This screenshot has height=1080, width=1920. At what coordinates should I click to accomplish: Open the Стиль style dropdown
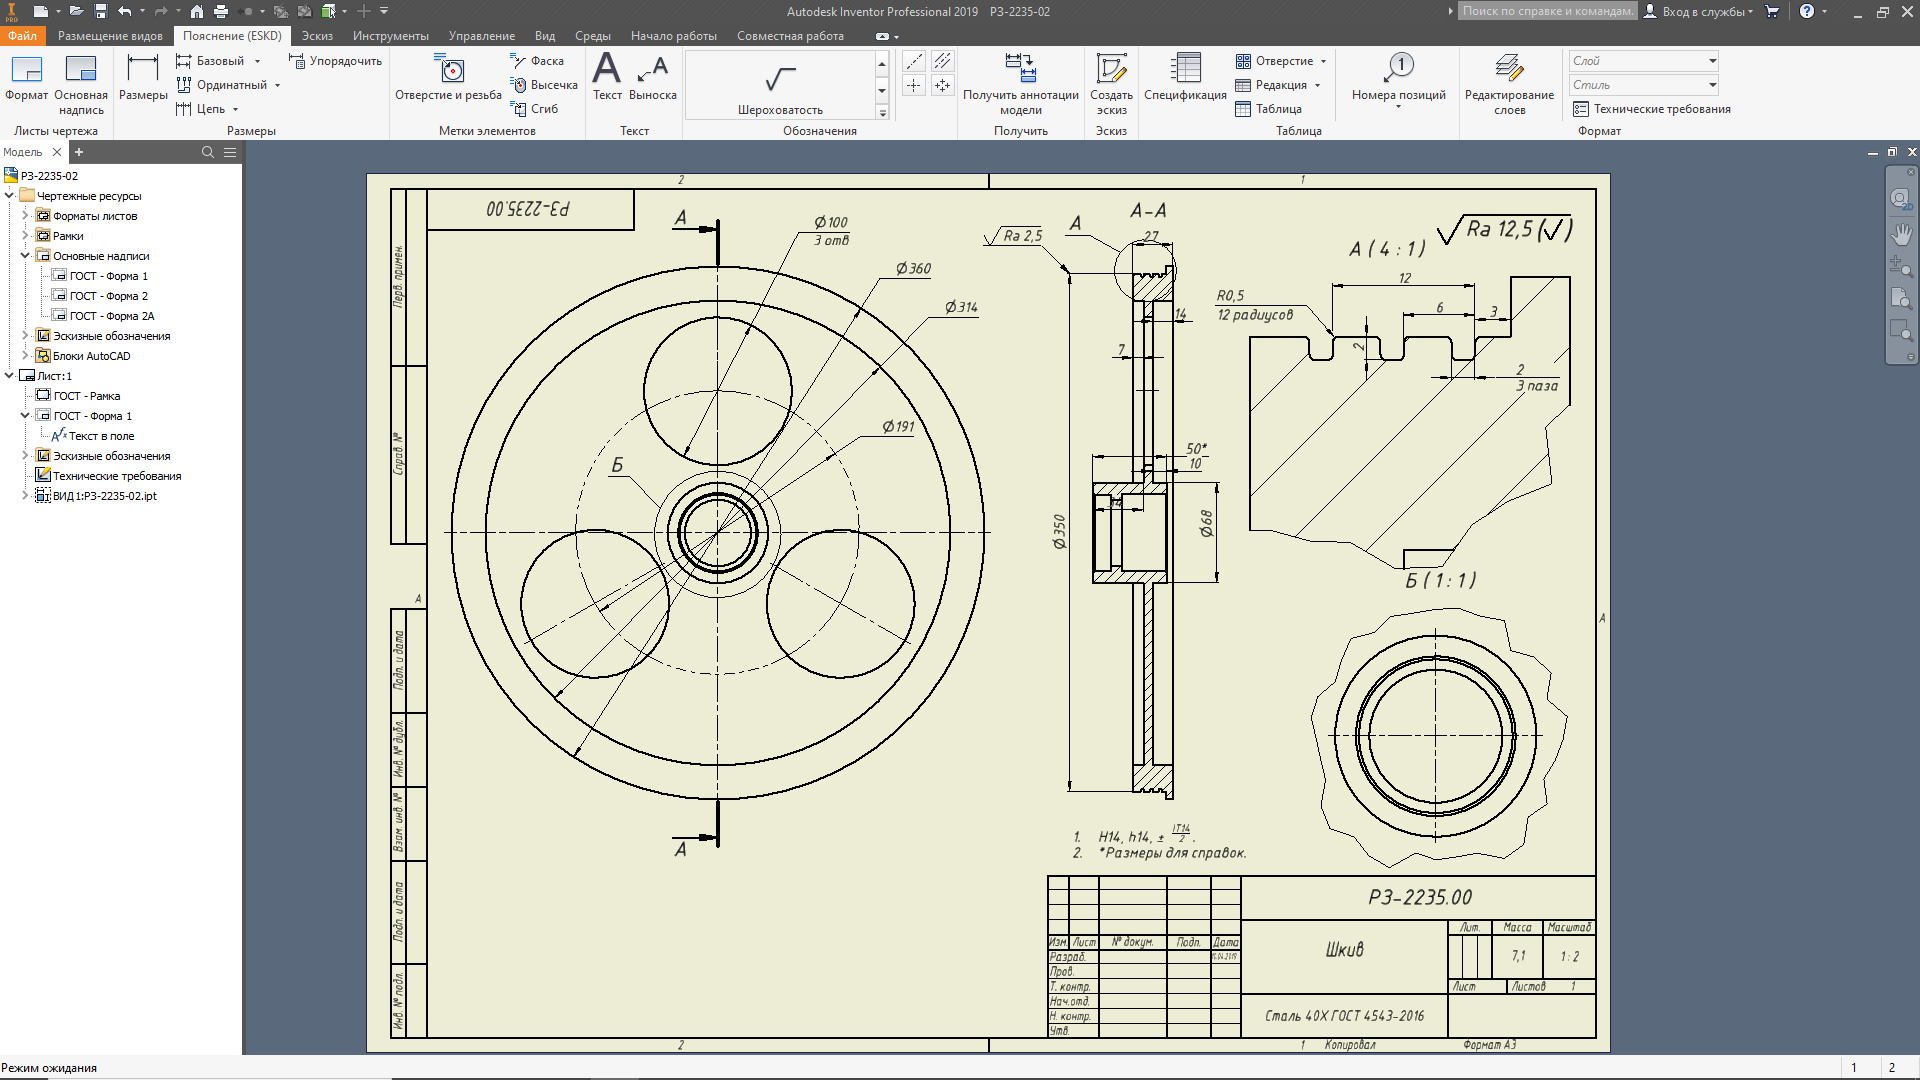pos(1712,85)
